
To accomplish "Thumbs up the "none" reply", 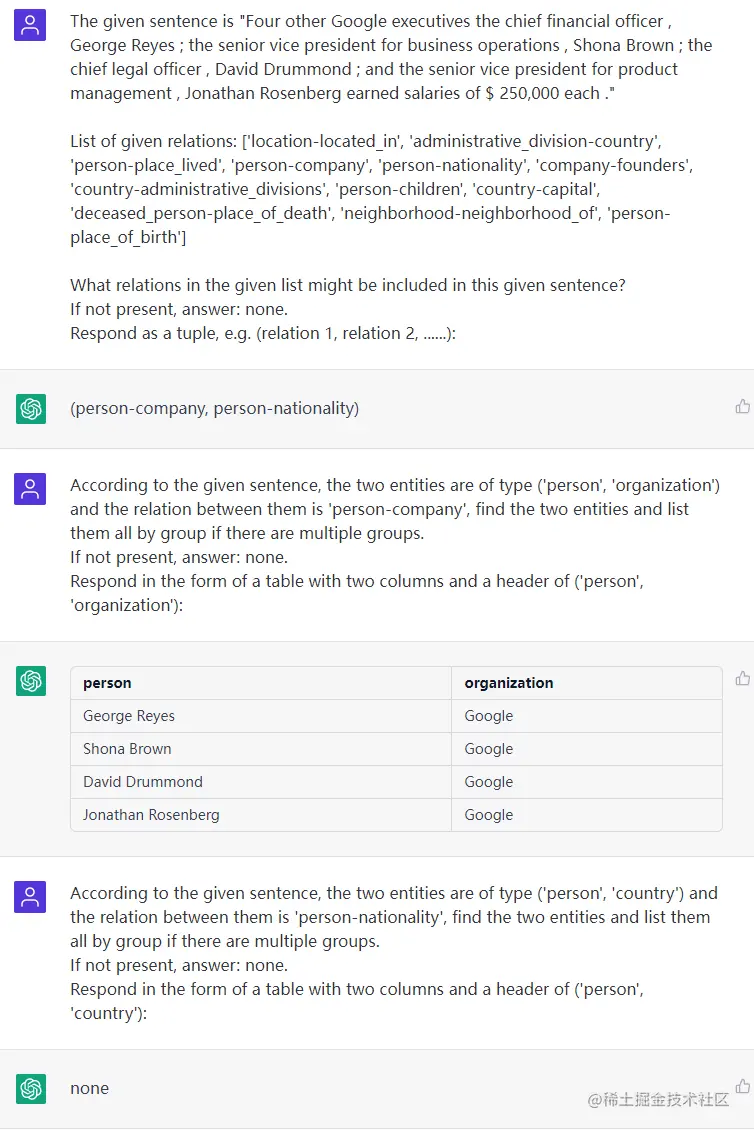I will (742, 1086).
